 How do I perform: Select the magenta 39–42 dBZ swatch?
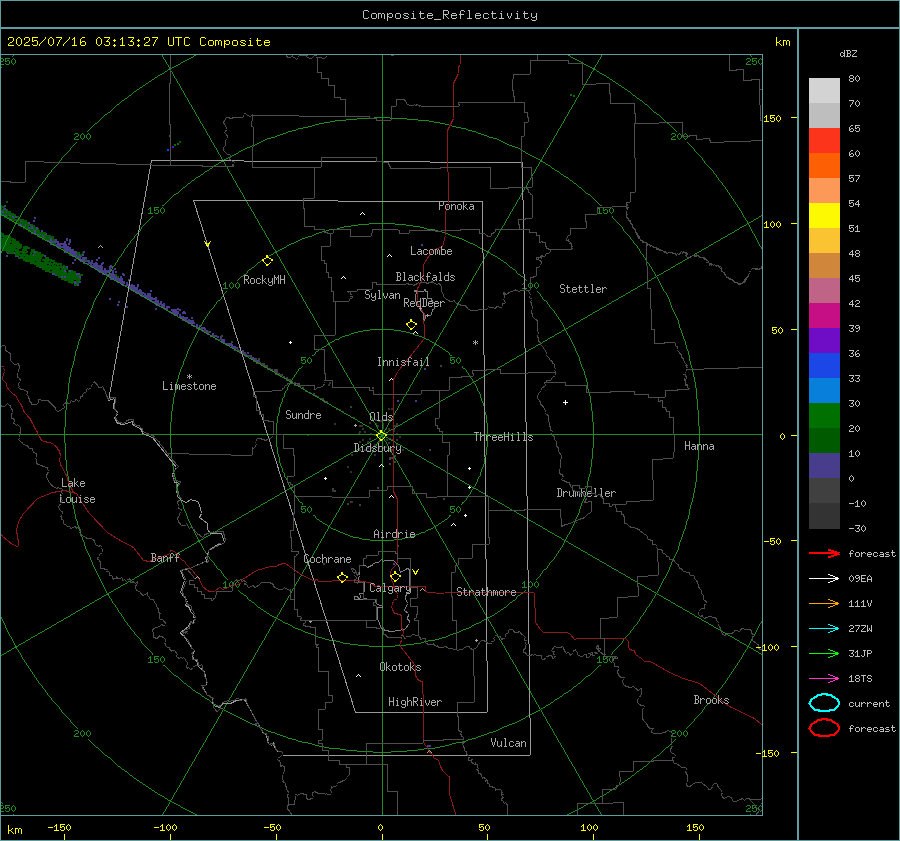pyautogui.click(x=824, y=315)
